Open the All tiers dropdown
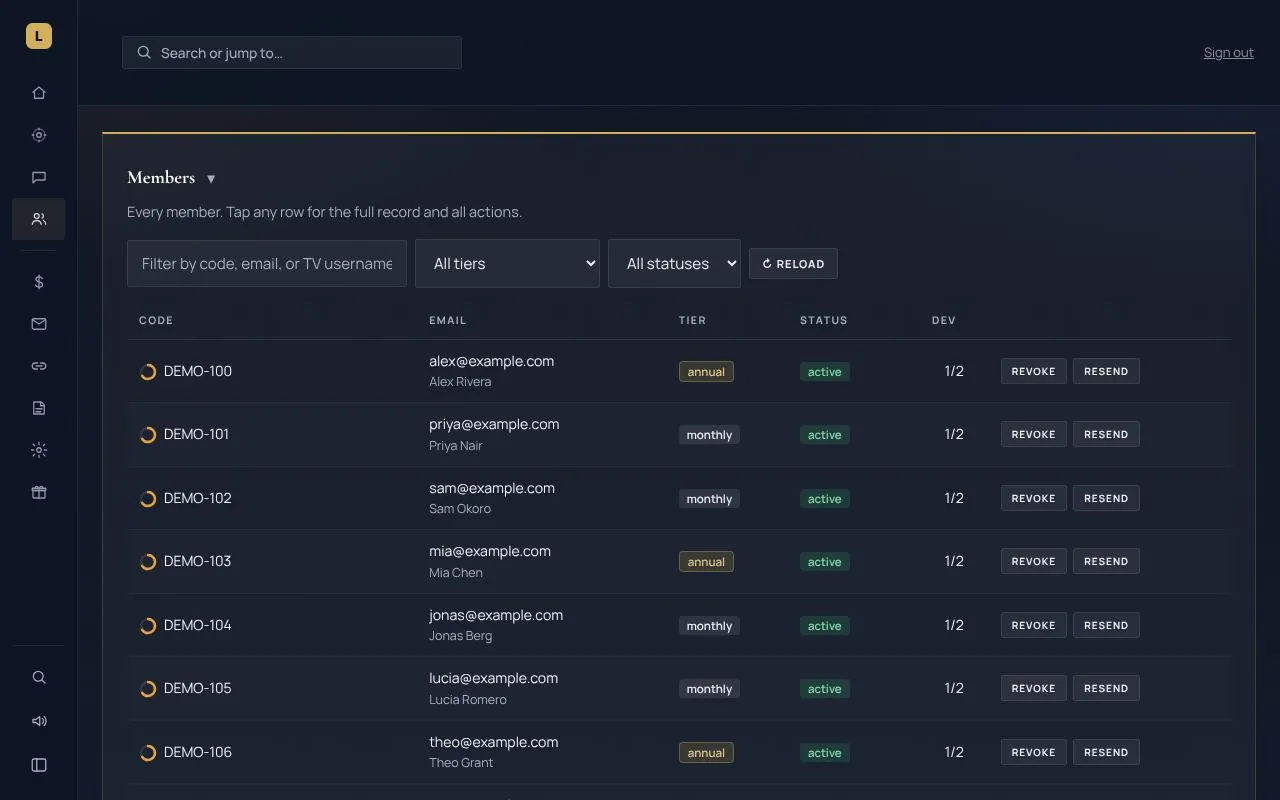Screen dimensions: 1280x800 [507, 263]
